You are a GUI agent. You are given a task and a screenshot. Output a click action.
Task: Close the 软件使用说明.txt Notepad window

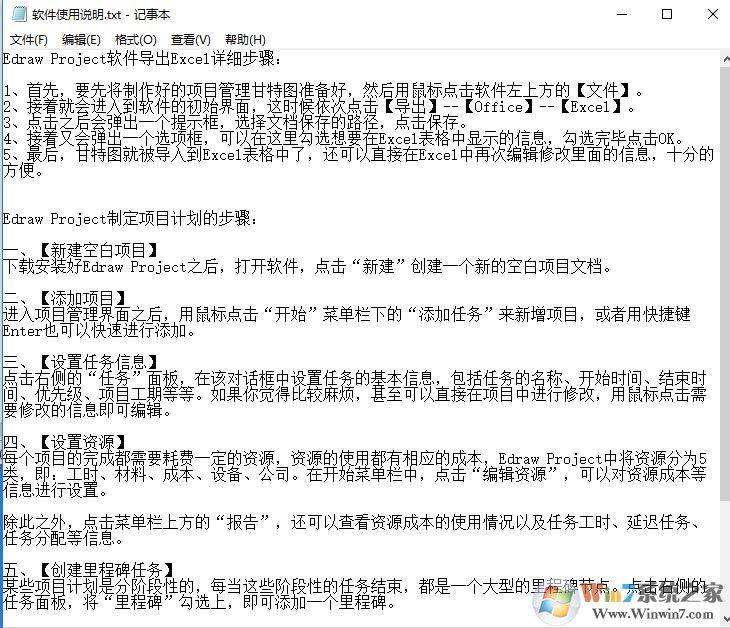[x=712, y=14]
